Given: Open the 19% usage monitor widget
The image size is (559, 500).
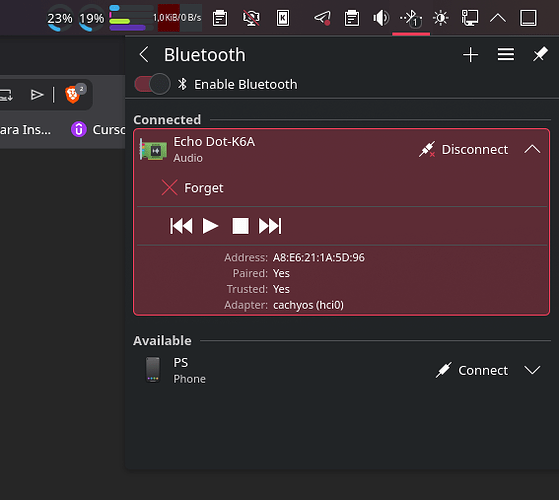Looking at the screenshot, I should pyautogui.click(x=92, y=18).
